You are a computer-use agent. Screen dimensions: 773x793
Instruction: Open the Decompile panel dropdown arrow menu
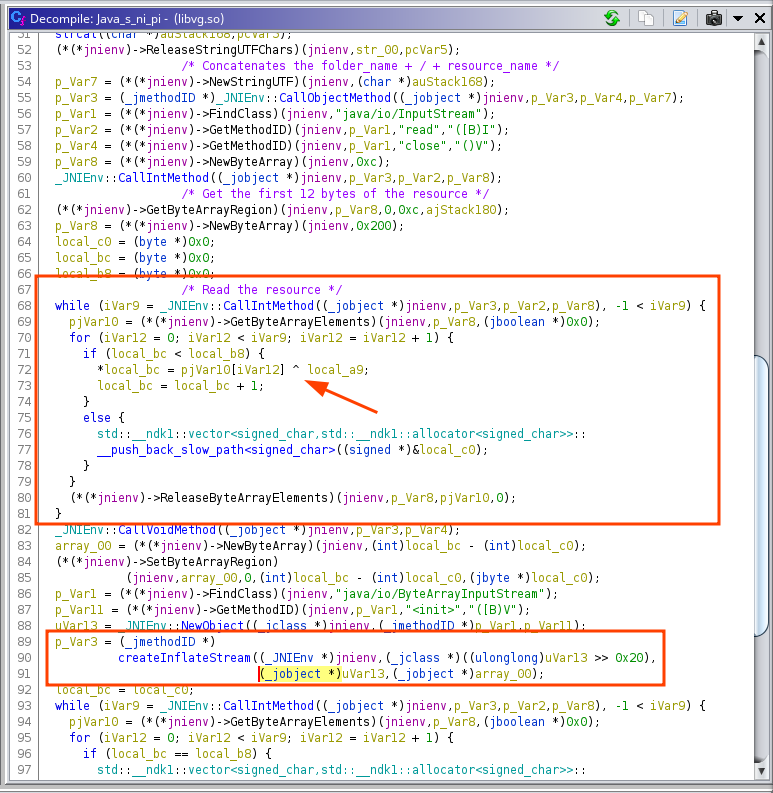738,19
